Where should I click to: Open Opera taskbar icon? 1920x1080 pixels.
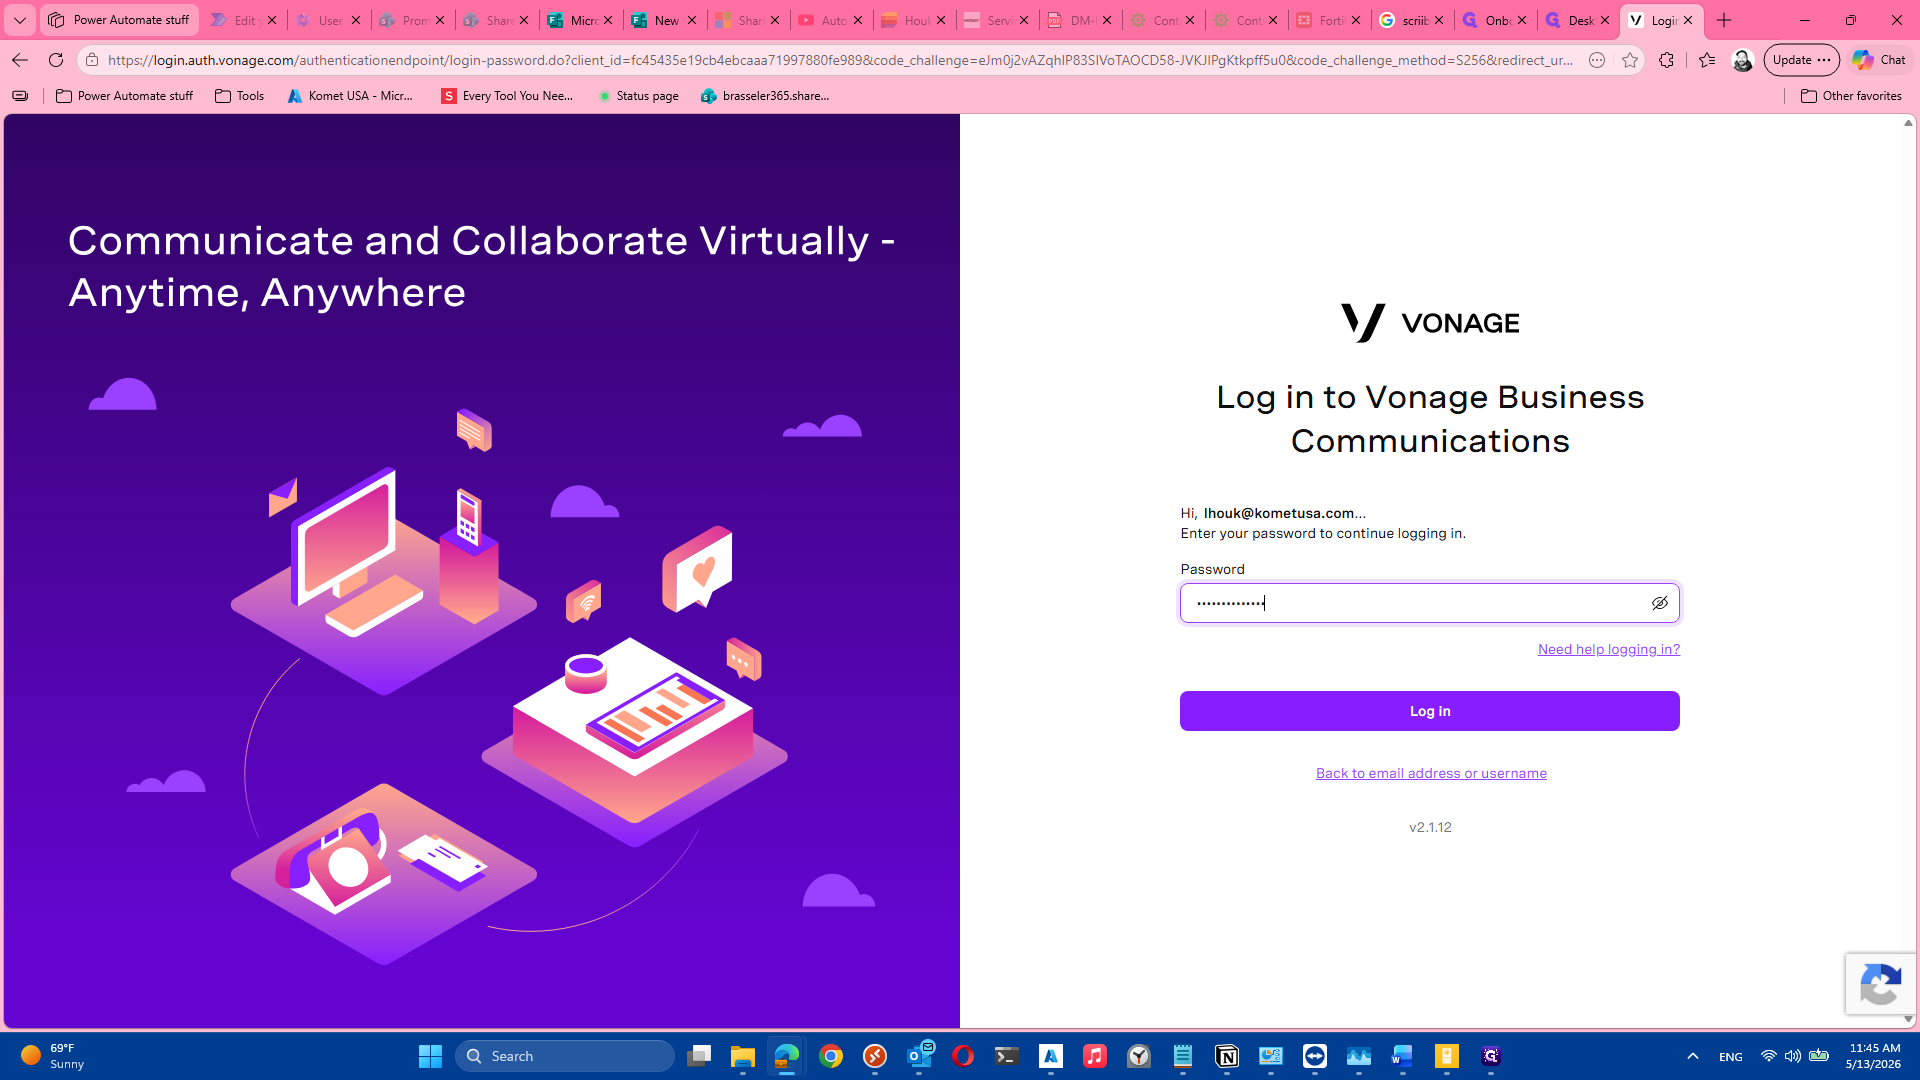click(963, 1056)
